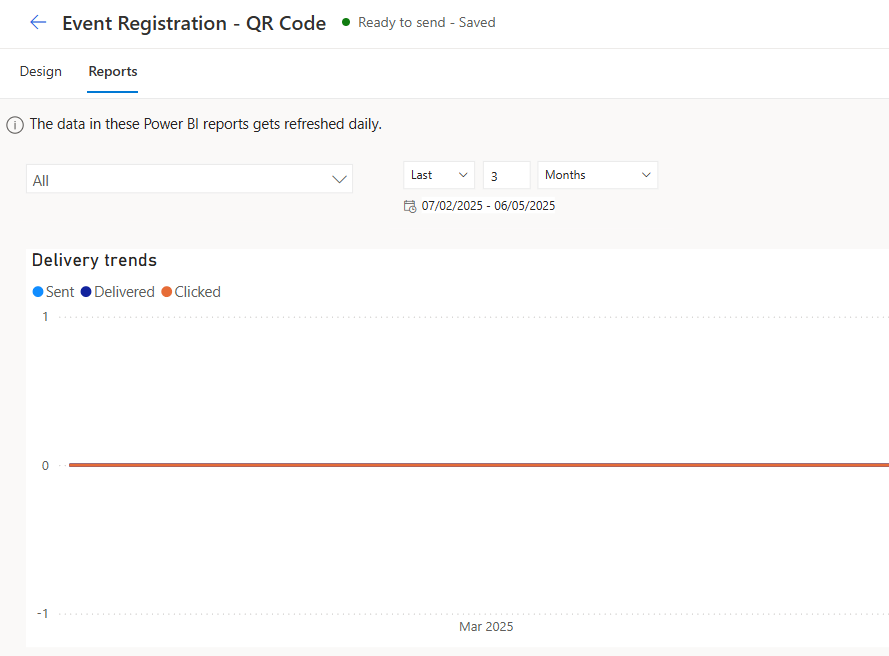Viewport: 889px width, 656px height.
Task: Click the orange trend line in chart
Action: (478, 465)
